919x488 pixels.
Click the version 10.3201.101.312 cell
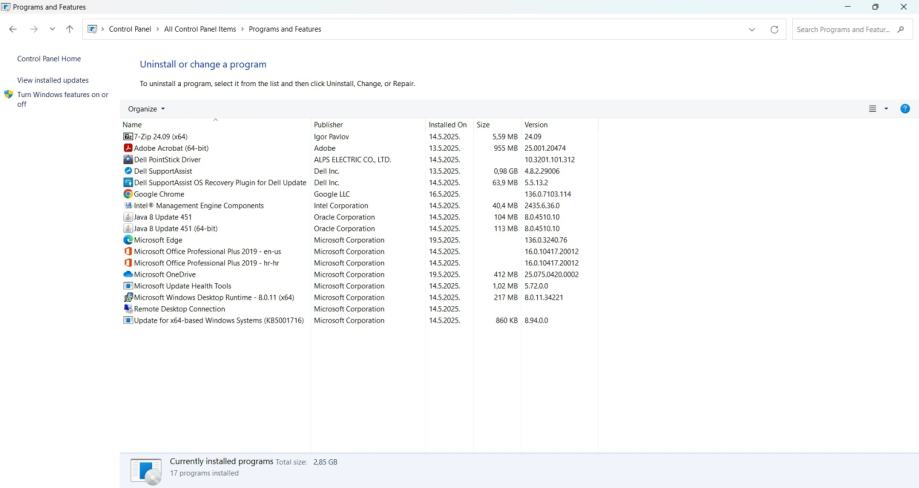549,159
